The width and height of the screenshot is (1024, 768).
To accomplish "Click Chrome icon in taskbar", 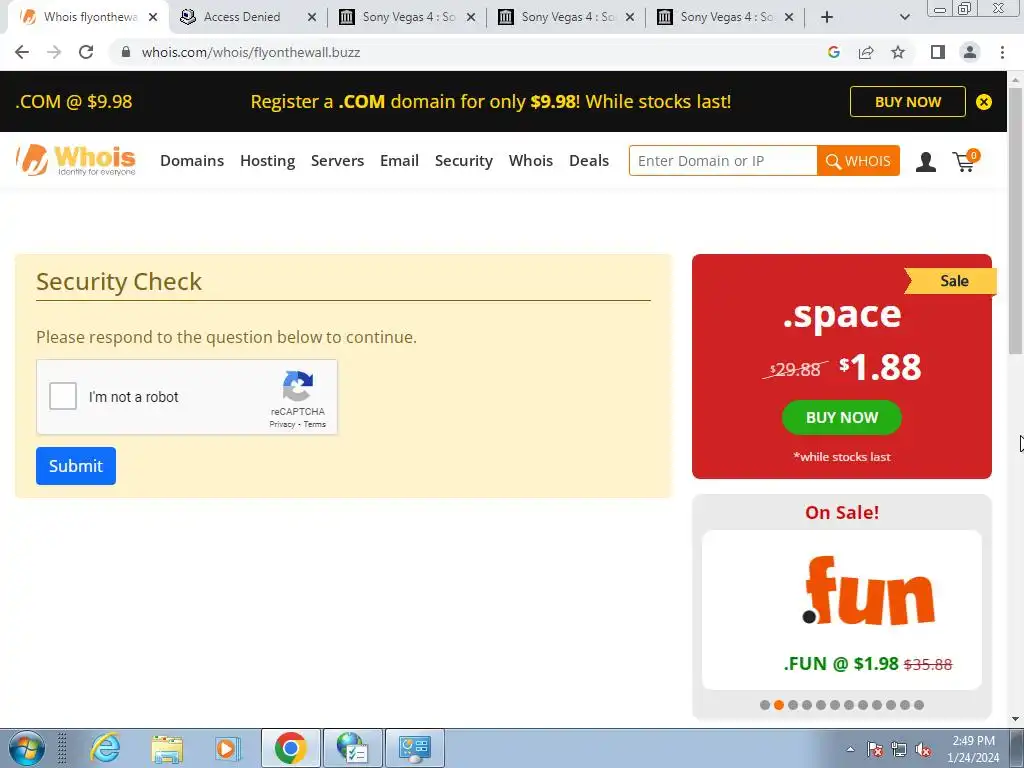I will point(291,748).
